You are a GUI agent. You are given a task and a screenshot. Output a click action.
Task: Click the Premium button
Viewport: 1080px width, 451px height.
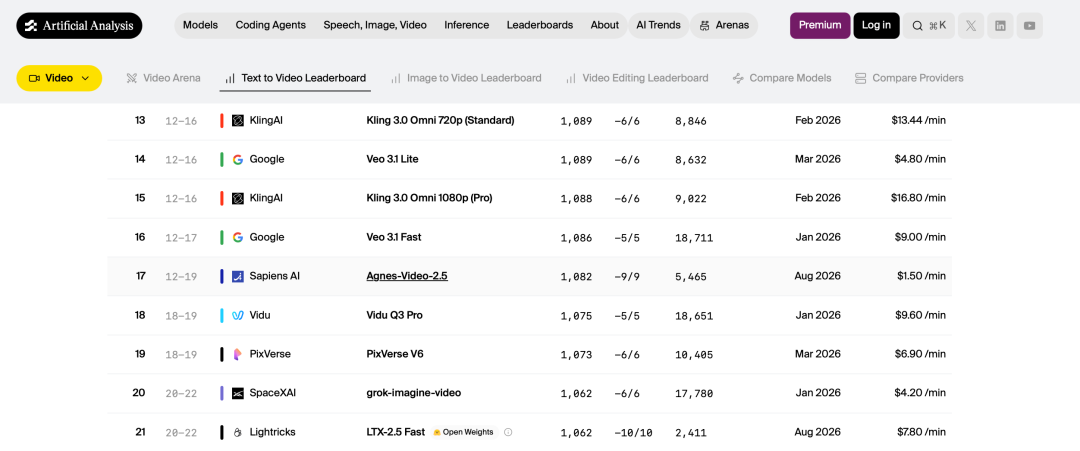(820, 25)
